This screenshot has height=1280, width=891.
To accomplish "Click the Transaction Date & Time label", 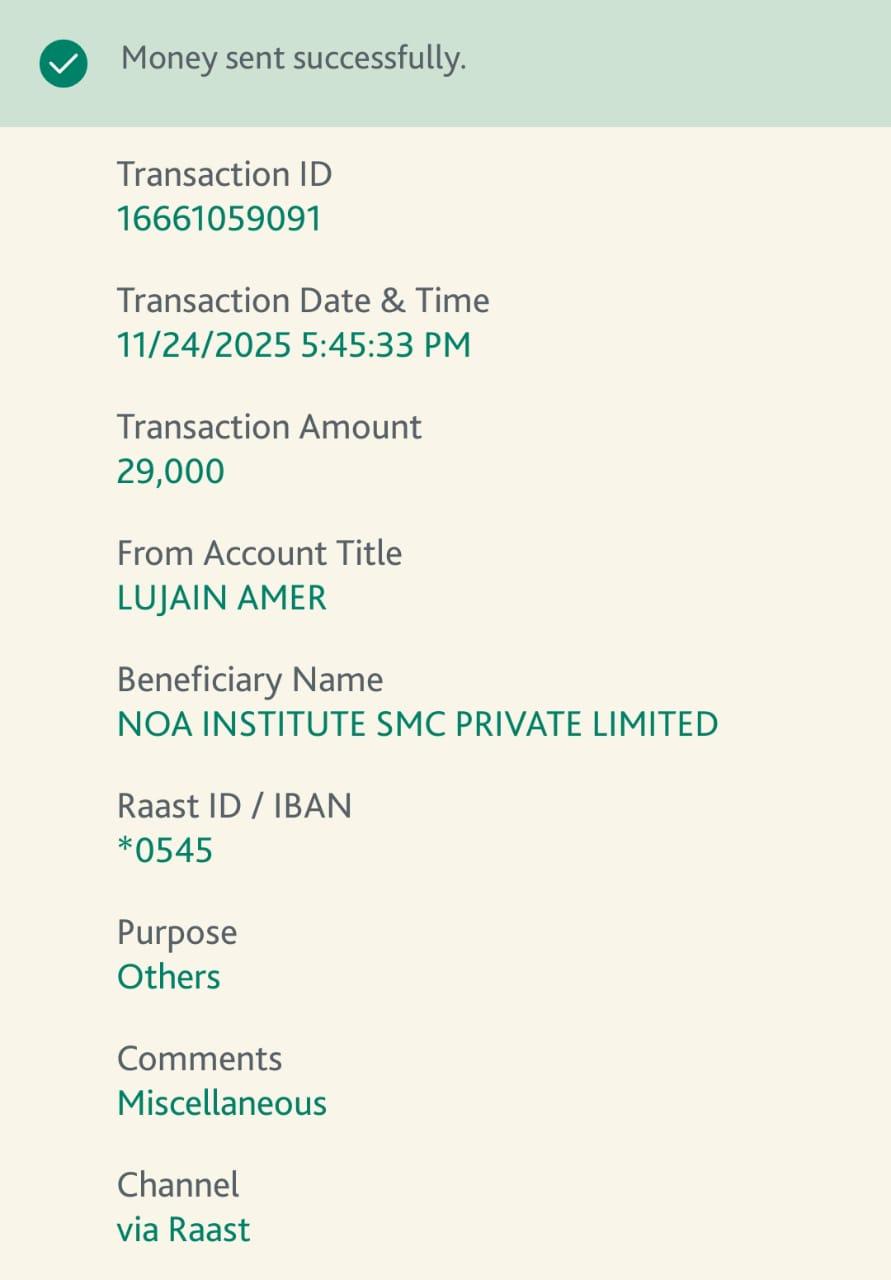I will (x=303, y=300).
